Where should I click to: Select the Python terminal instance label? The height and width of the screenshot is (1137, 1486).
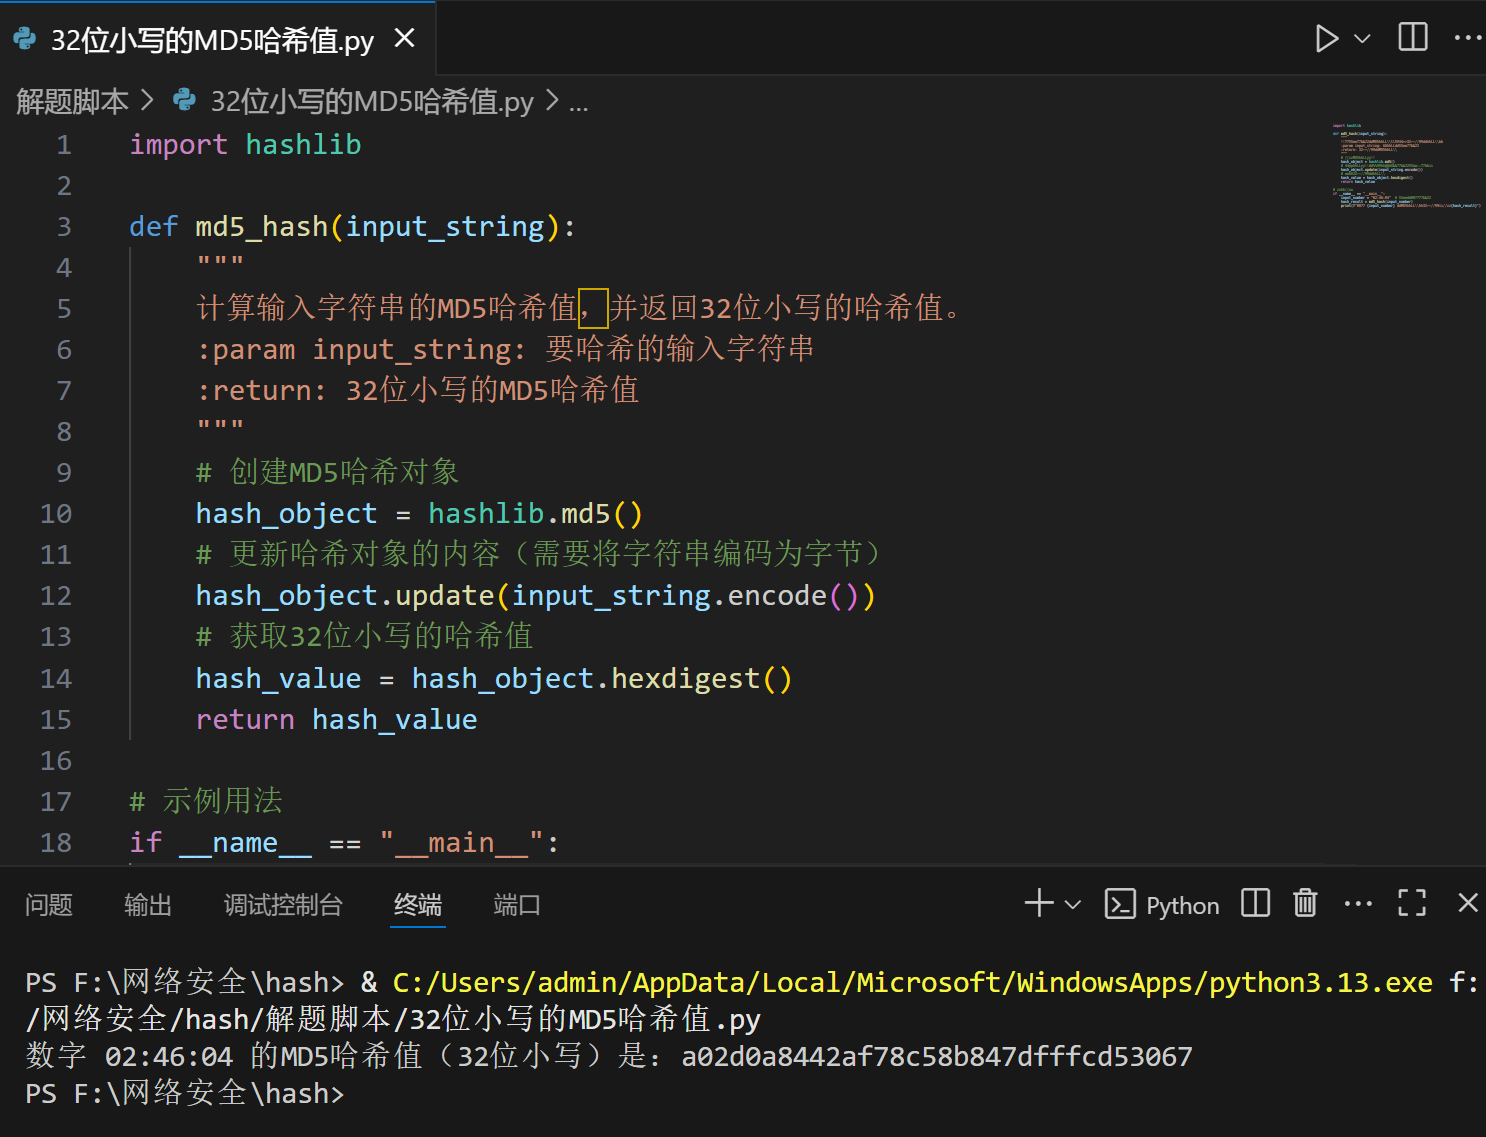pos(1163,905)
